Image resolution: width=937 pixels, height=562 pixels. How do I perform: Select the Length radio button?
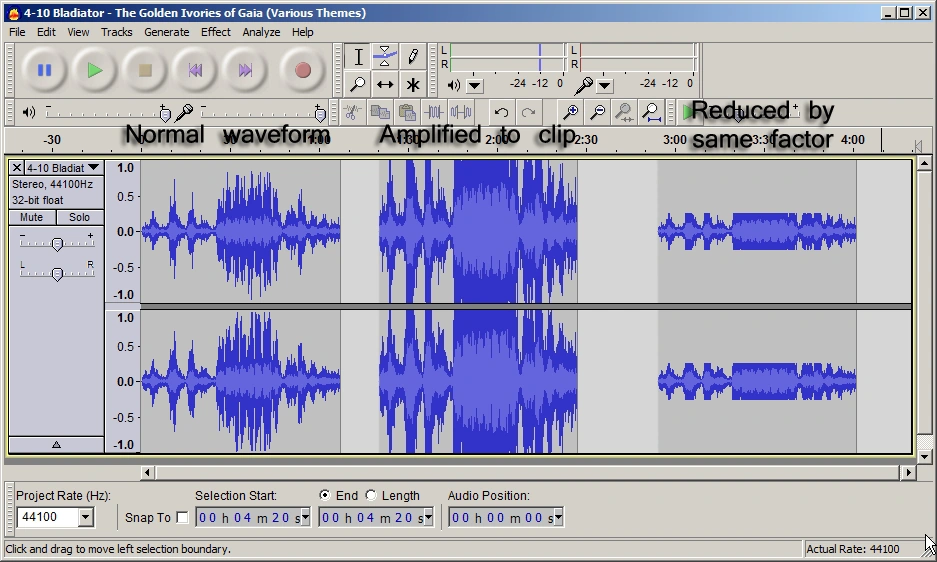[371, 495]
